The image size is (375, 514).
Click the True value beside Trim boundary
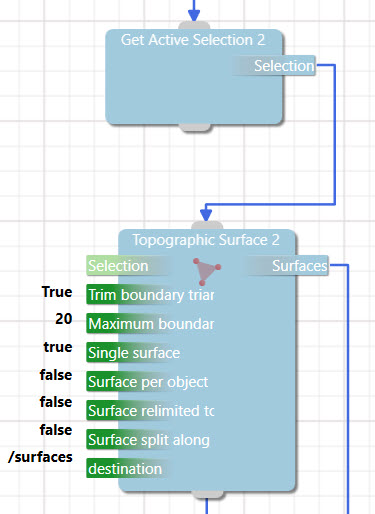click(57, 292)
